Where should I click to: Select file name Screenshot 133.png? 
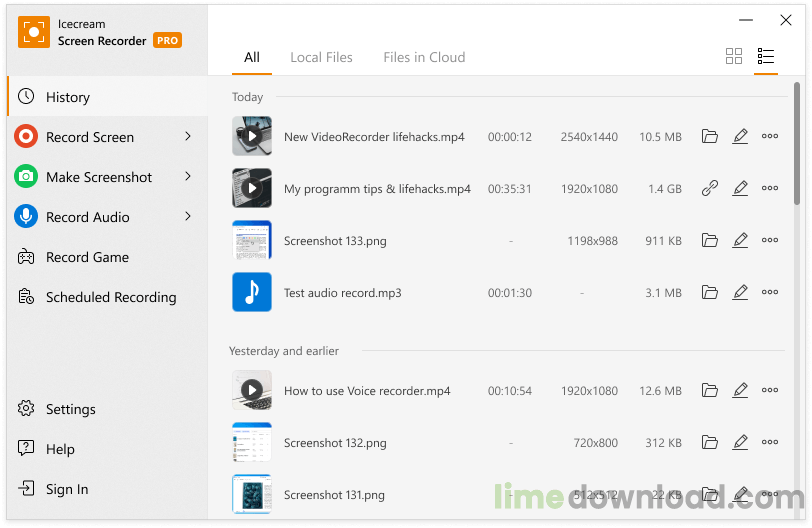(x=335, y=241)
